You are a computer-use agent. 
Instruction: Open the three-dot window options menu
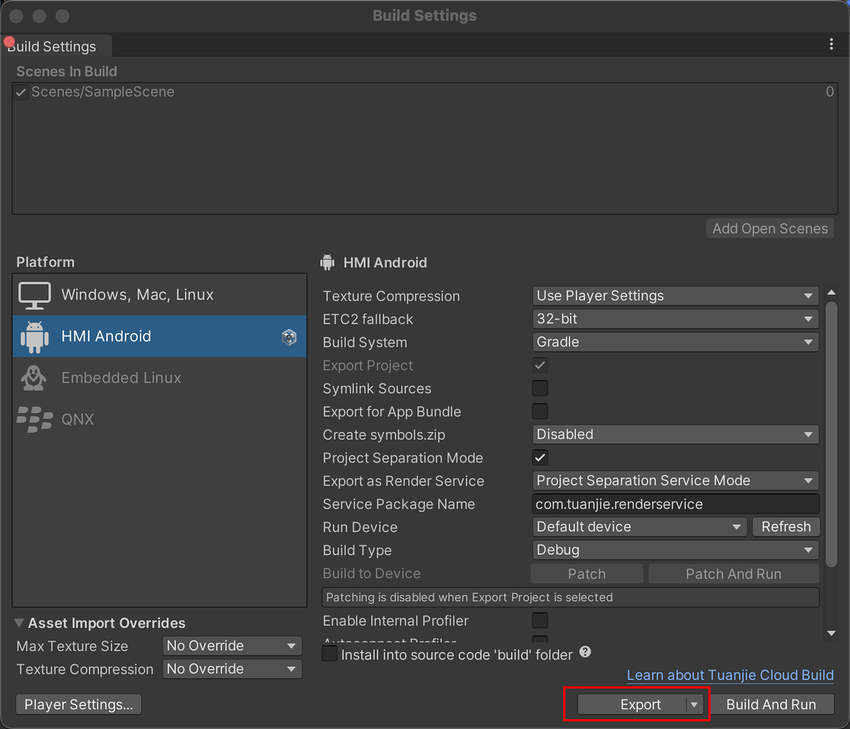(x=831, y=45)
